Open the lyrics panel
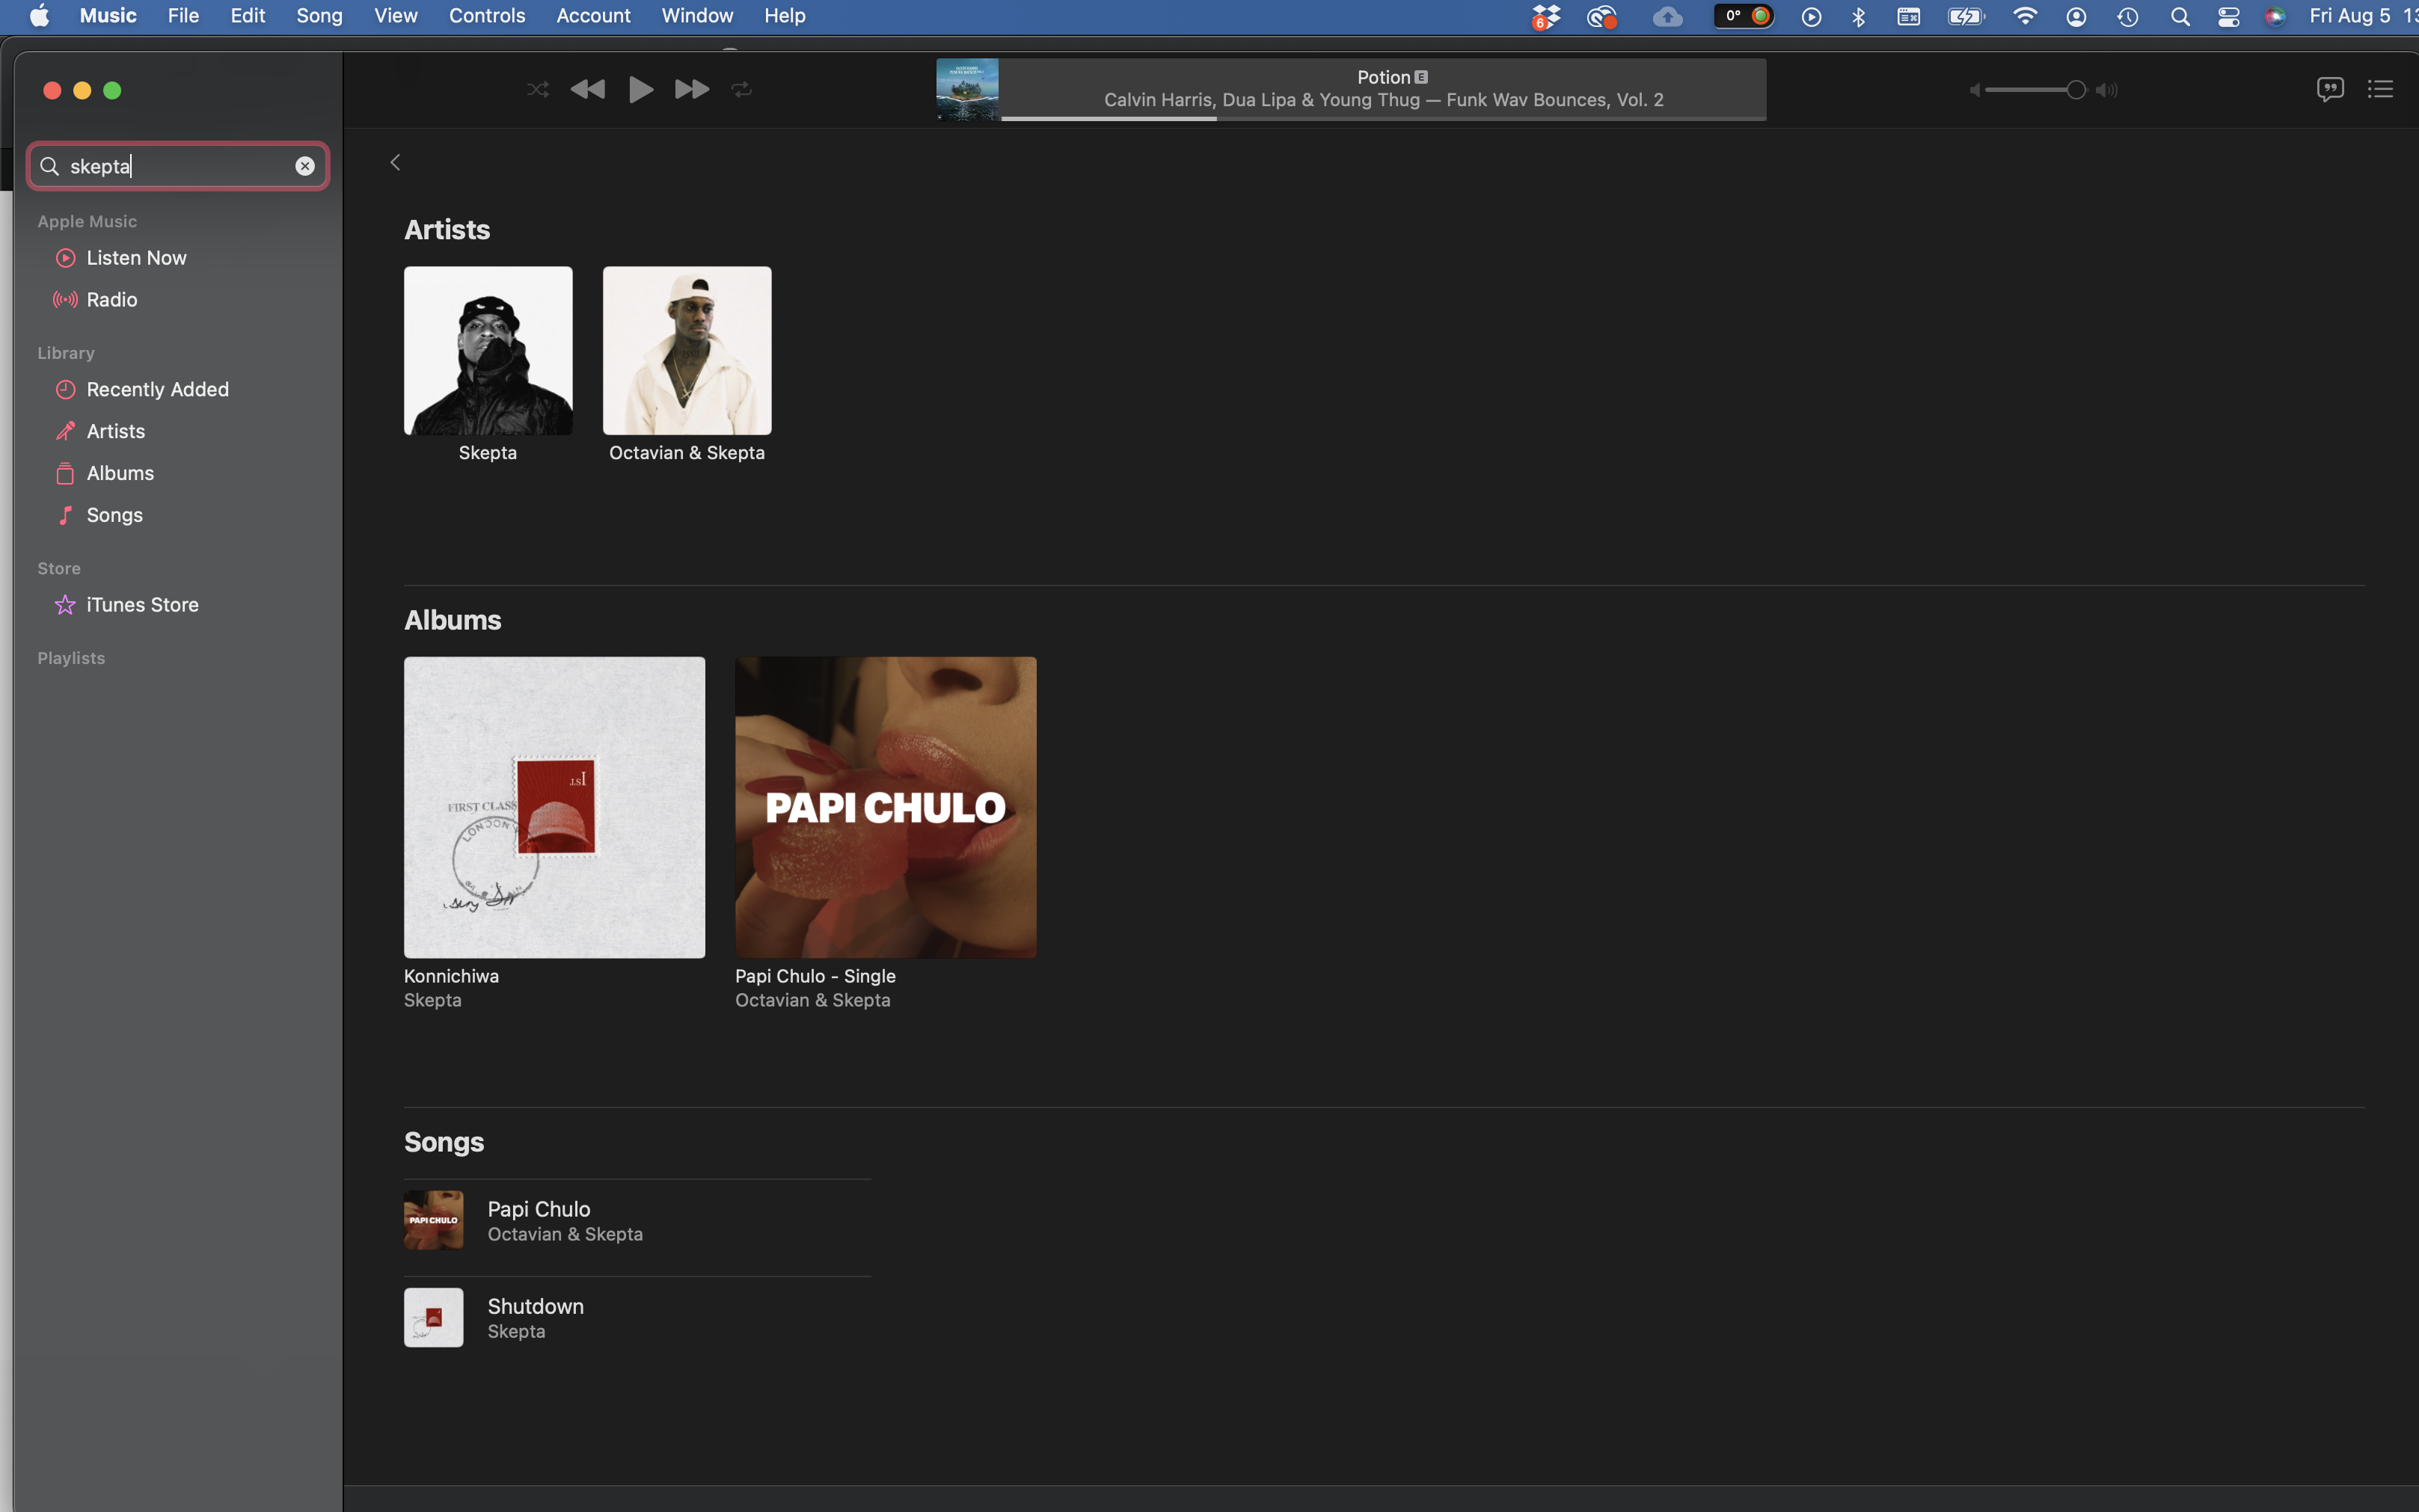 coord(2329,90)
